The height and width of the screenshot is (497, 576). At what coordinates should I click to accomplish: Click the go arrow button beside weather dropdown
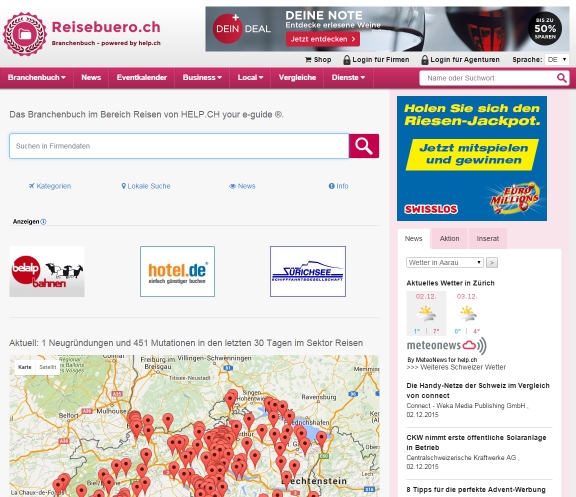(492, 263)
